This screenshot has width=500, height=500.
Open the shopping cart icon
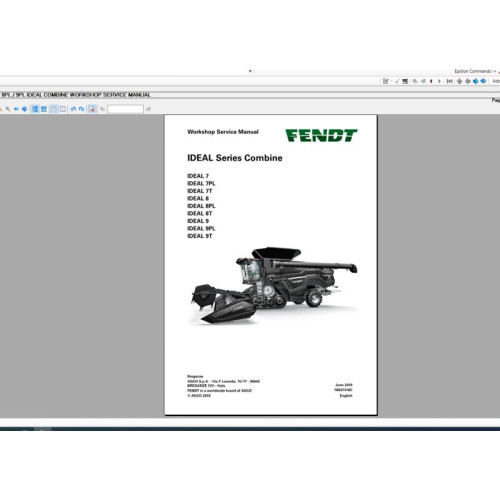pyautogui.click(x=405, y=81)
